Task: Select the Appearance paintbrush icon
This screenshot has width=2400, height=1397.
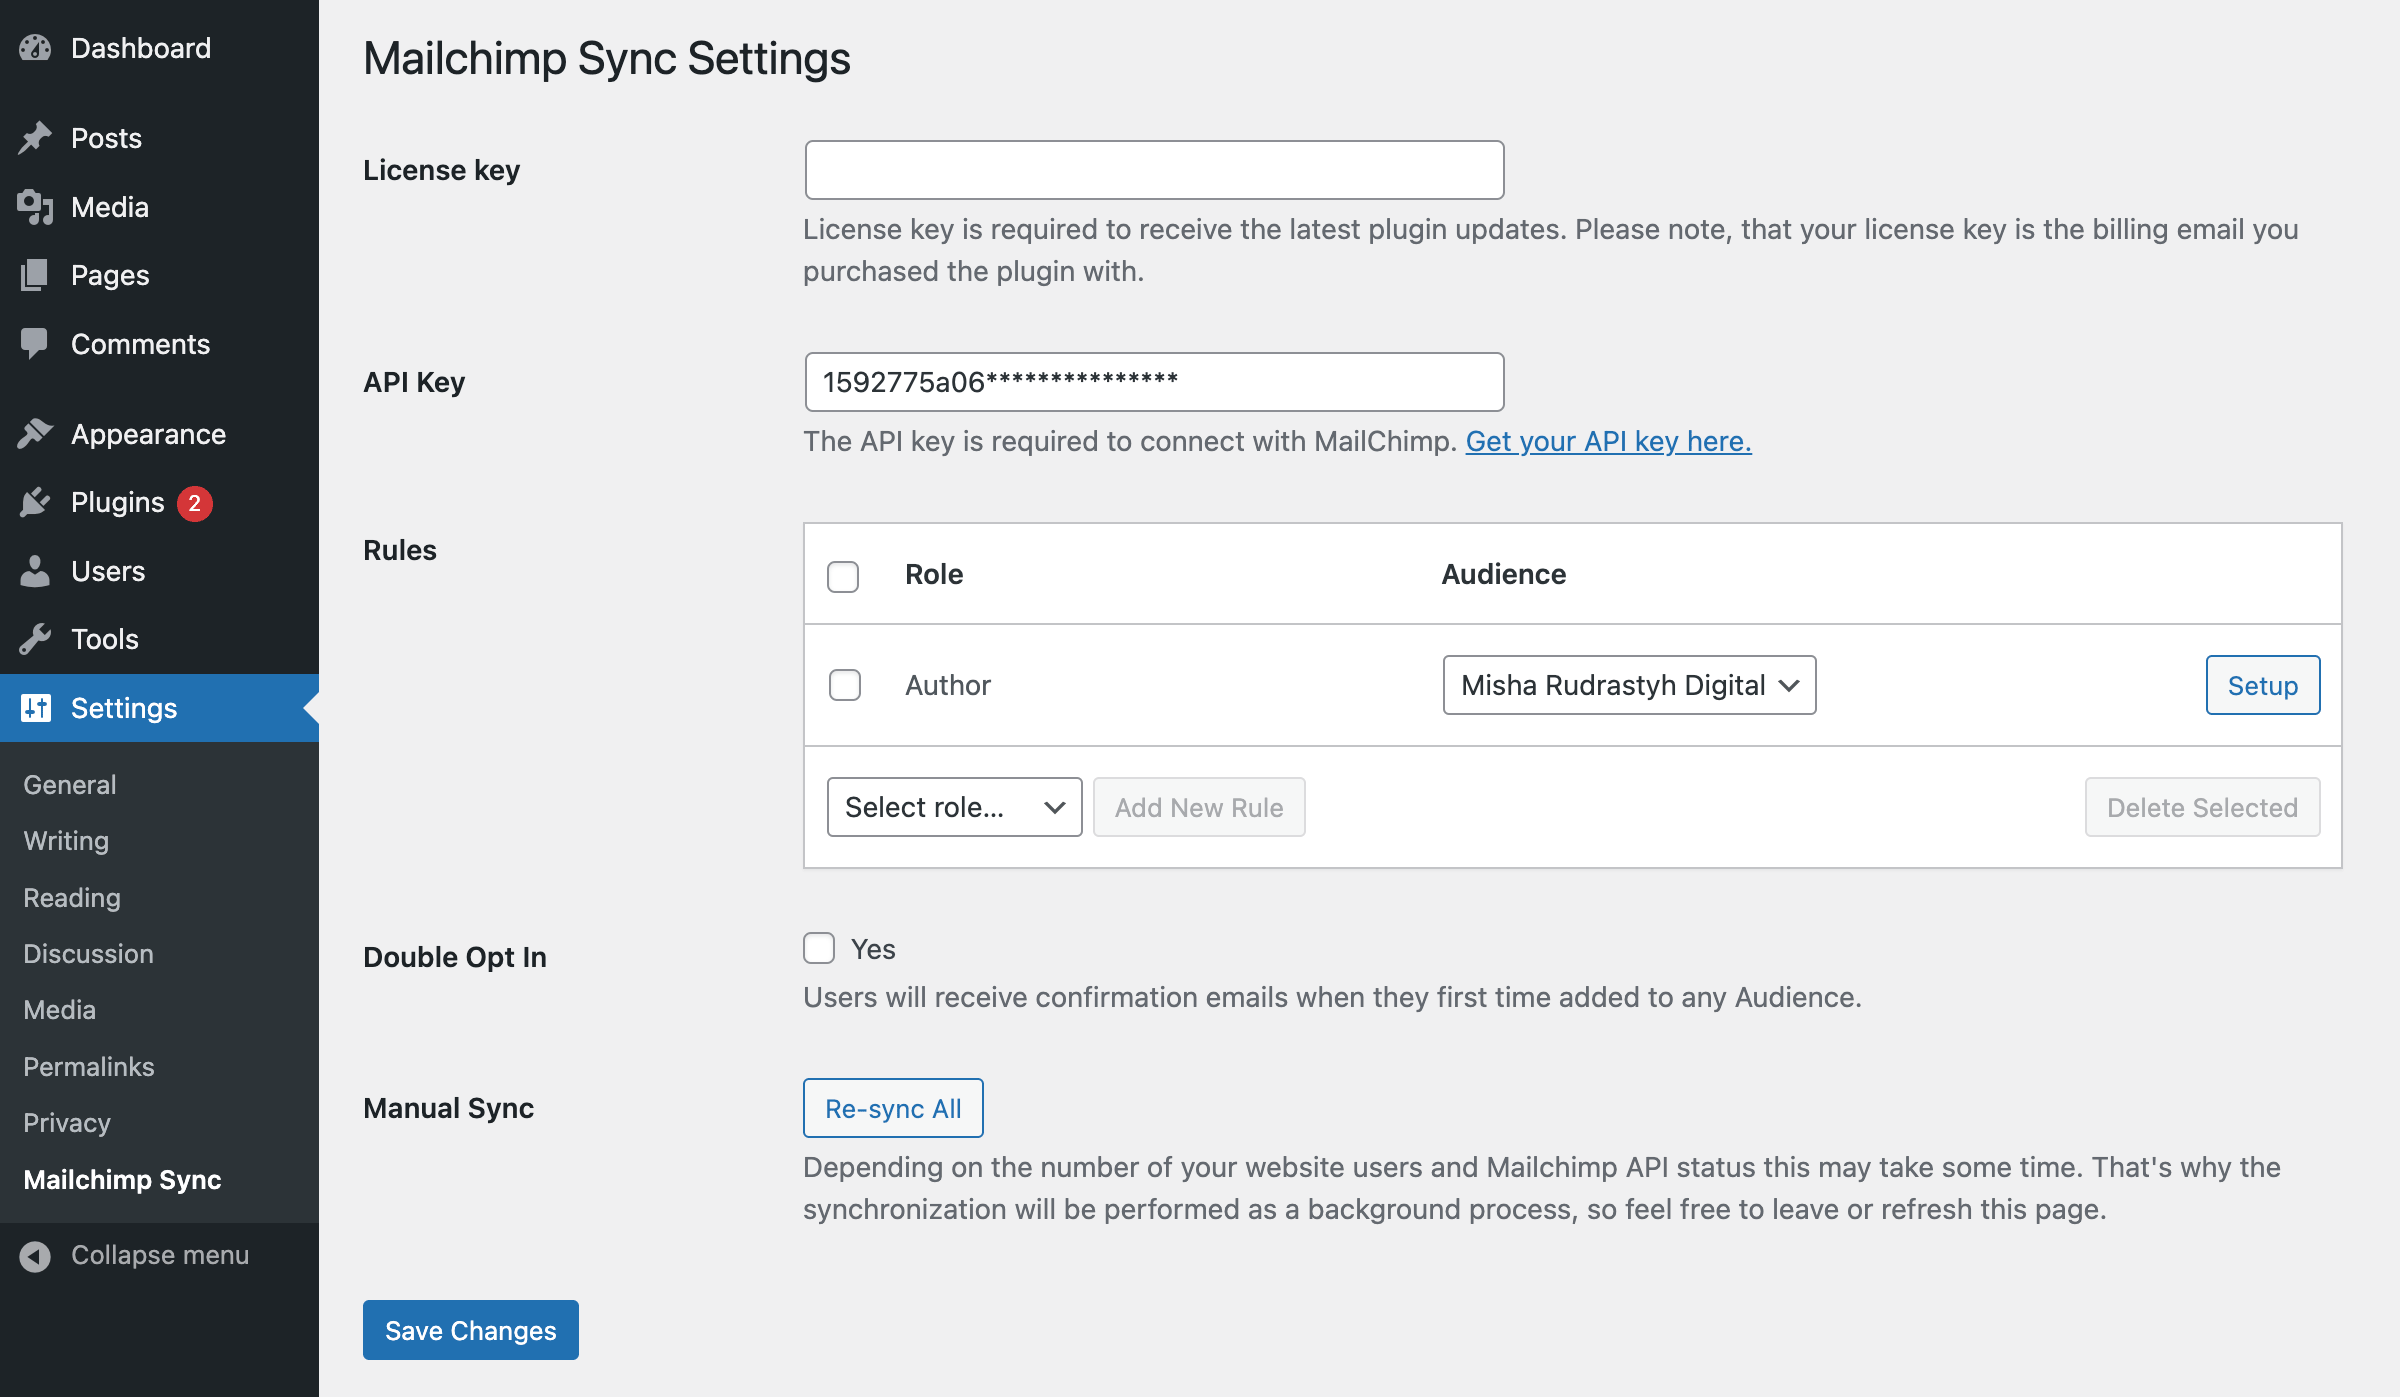Action: tap(35, 432)
